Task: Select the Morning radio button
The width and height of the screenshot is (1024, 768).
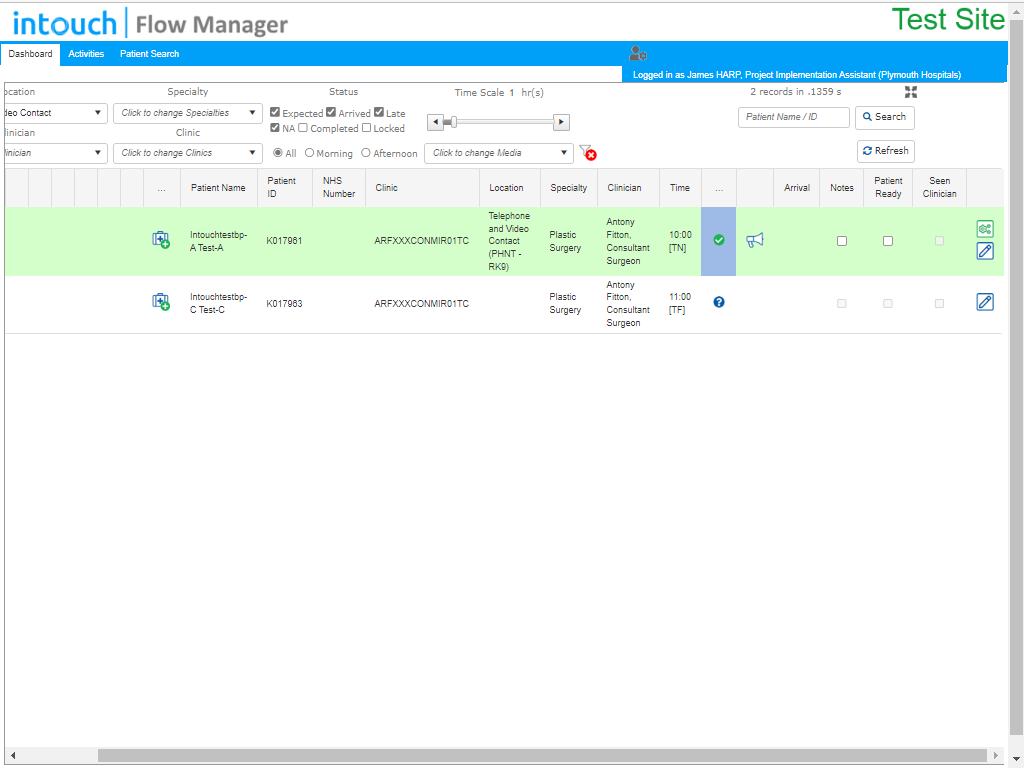Action: tap(310, 153)
